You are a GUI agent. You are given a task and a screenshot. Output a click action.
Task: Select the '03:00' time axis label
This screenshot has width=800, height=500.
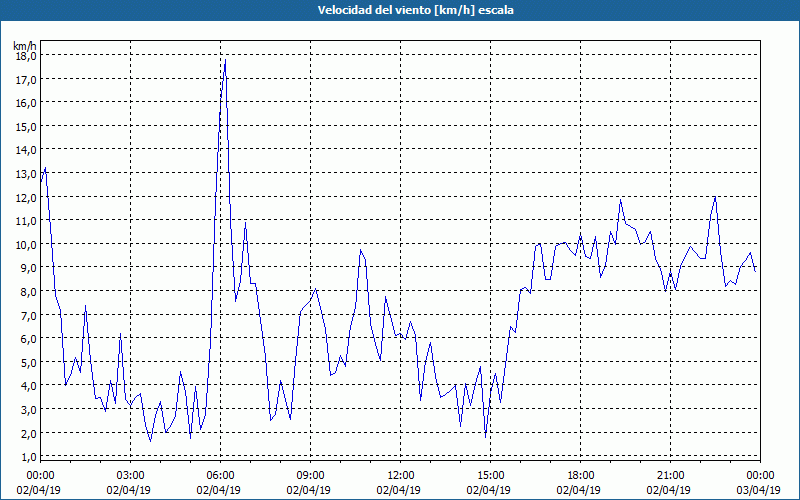coord(131,476)
